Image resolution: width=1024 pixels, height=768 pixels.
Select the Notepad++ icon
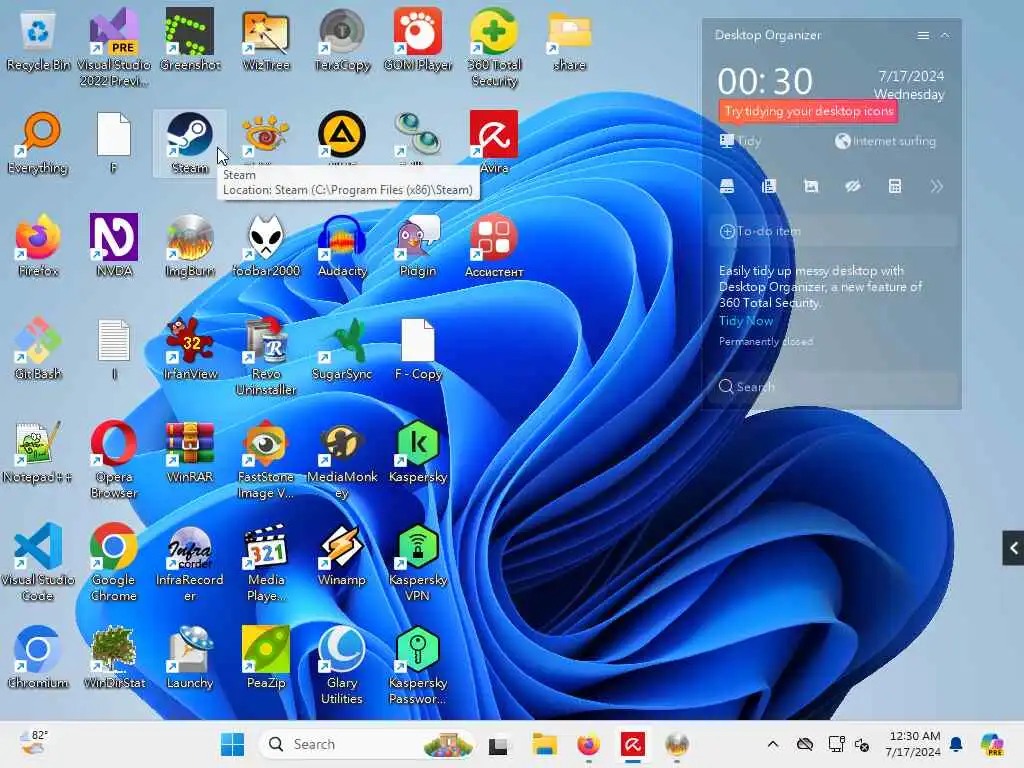[38, 452]
